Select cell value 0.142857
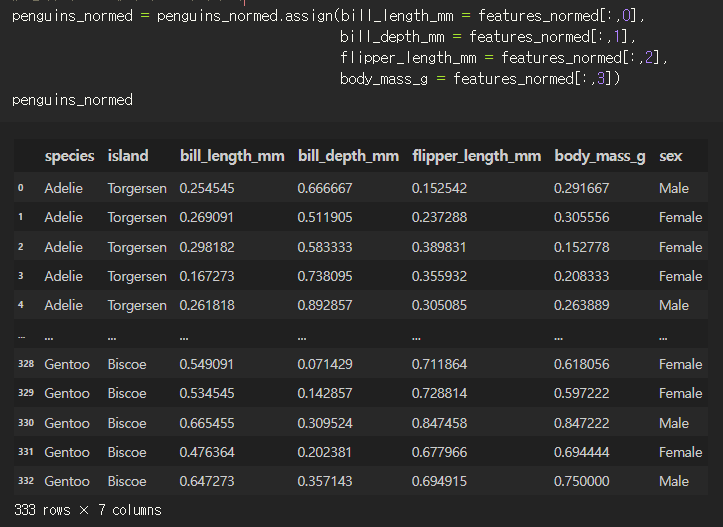 click(325, 393)
